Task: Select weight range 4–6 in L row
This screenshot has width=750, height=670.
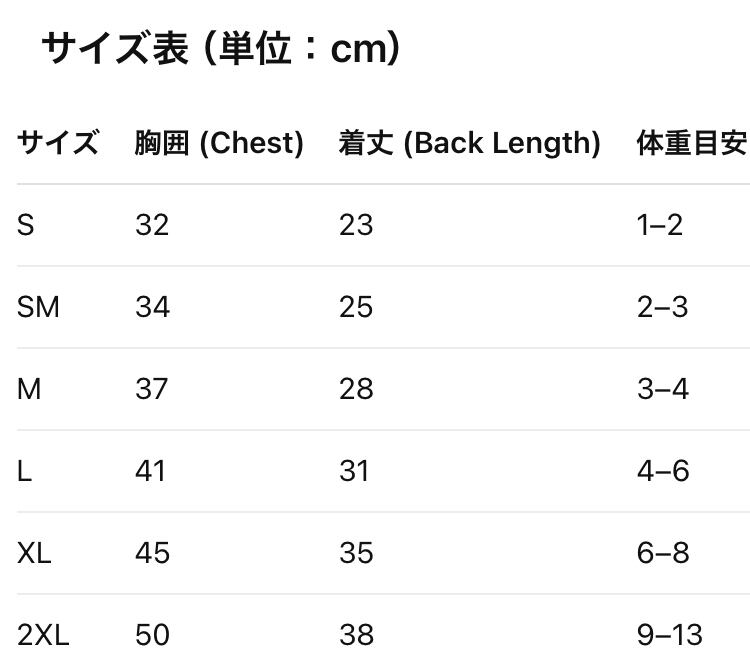Action: 663,471
